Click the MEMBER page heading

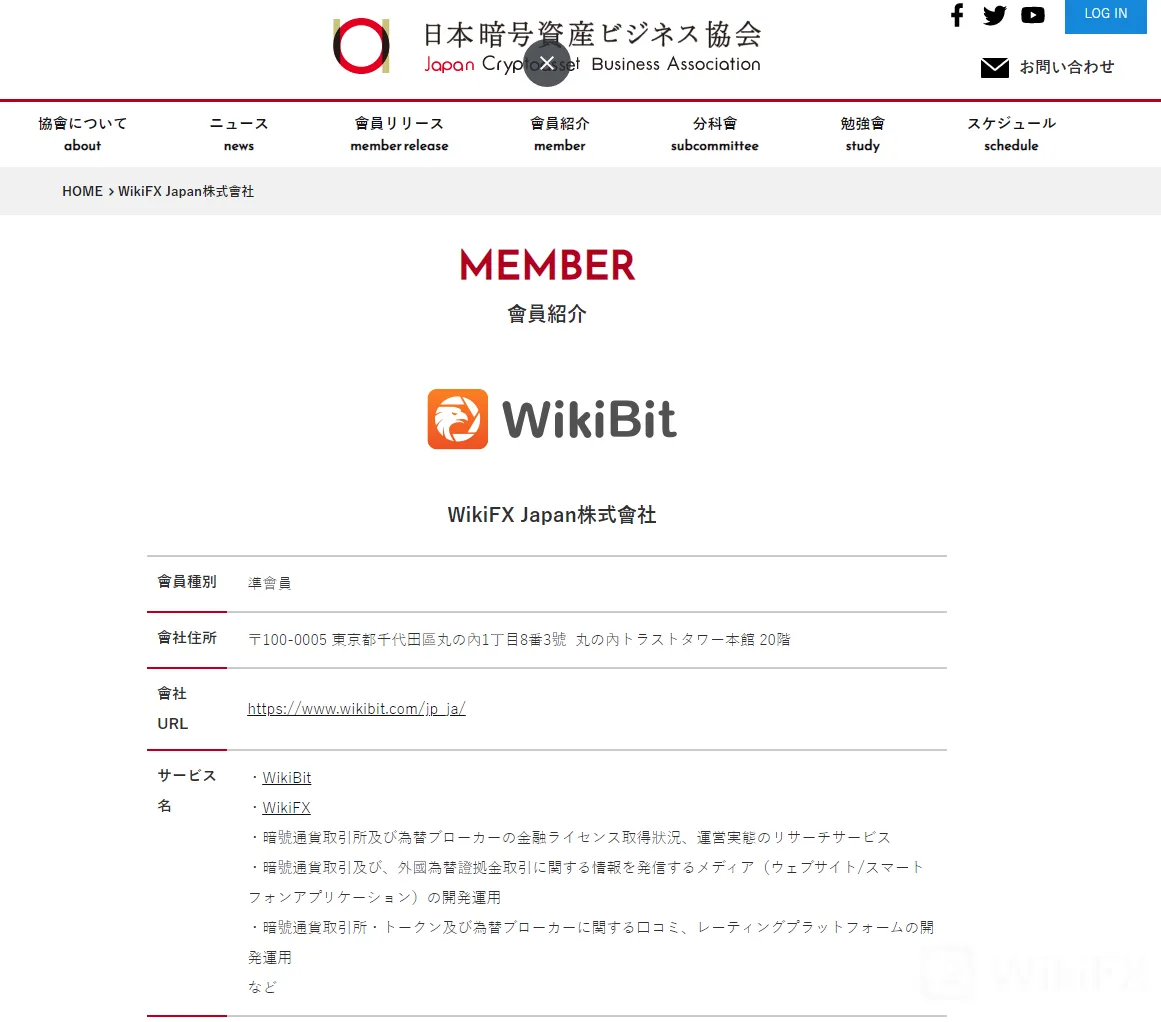[547, 265]
